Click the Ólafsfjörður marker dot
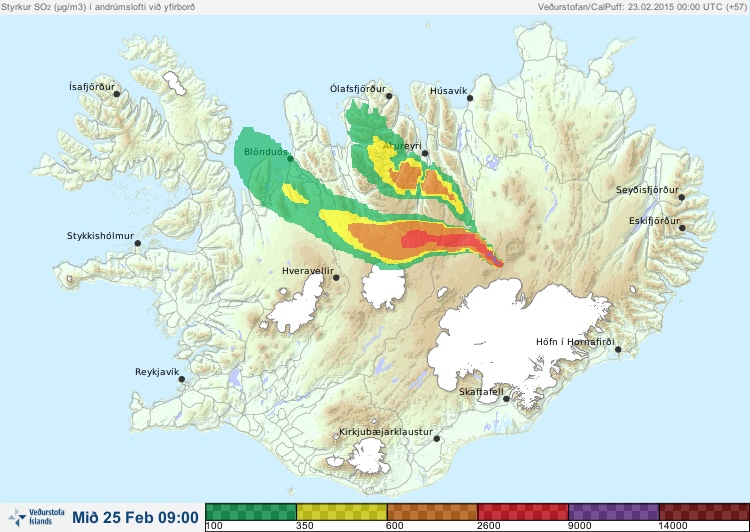 (x=389, y=96)
